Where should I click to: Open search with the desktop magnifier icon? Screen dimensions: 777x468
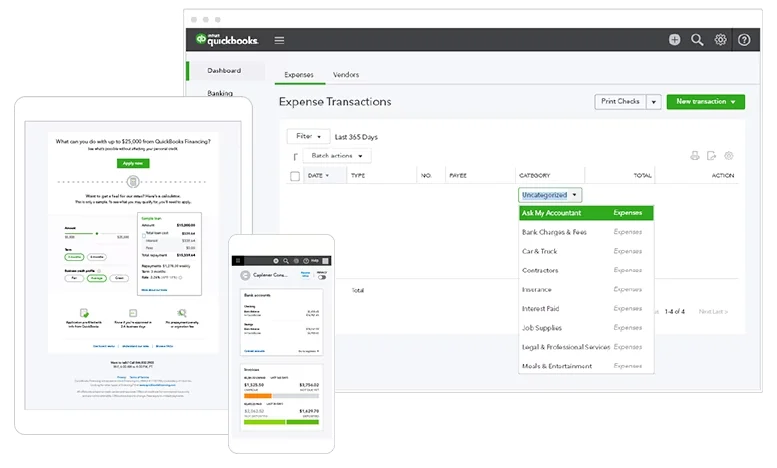(x=697, y=40)
